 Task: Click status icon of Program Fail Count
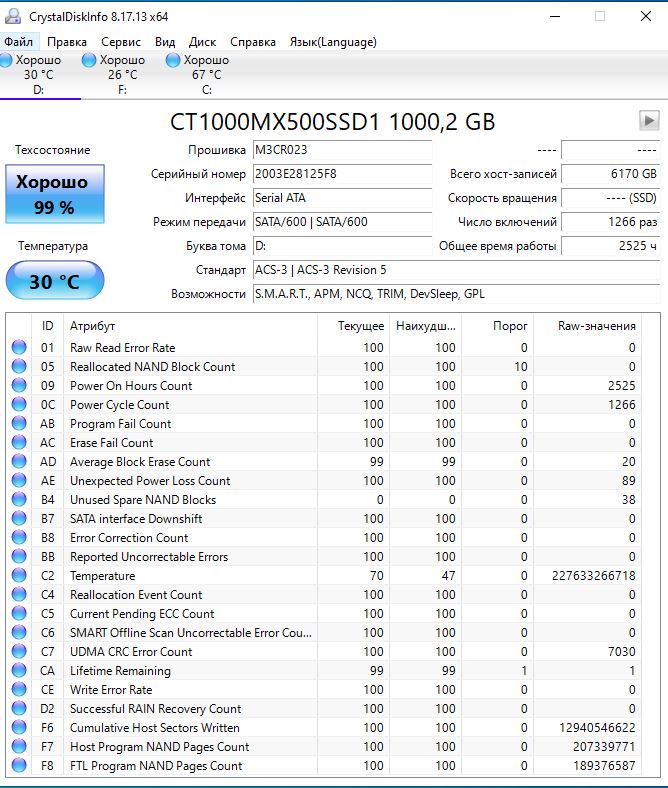pyautogui.click(x=19, y=423)
